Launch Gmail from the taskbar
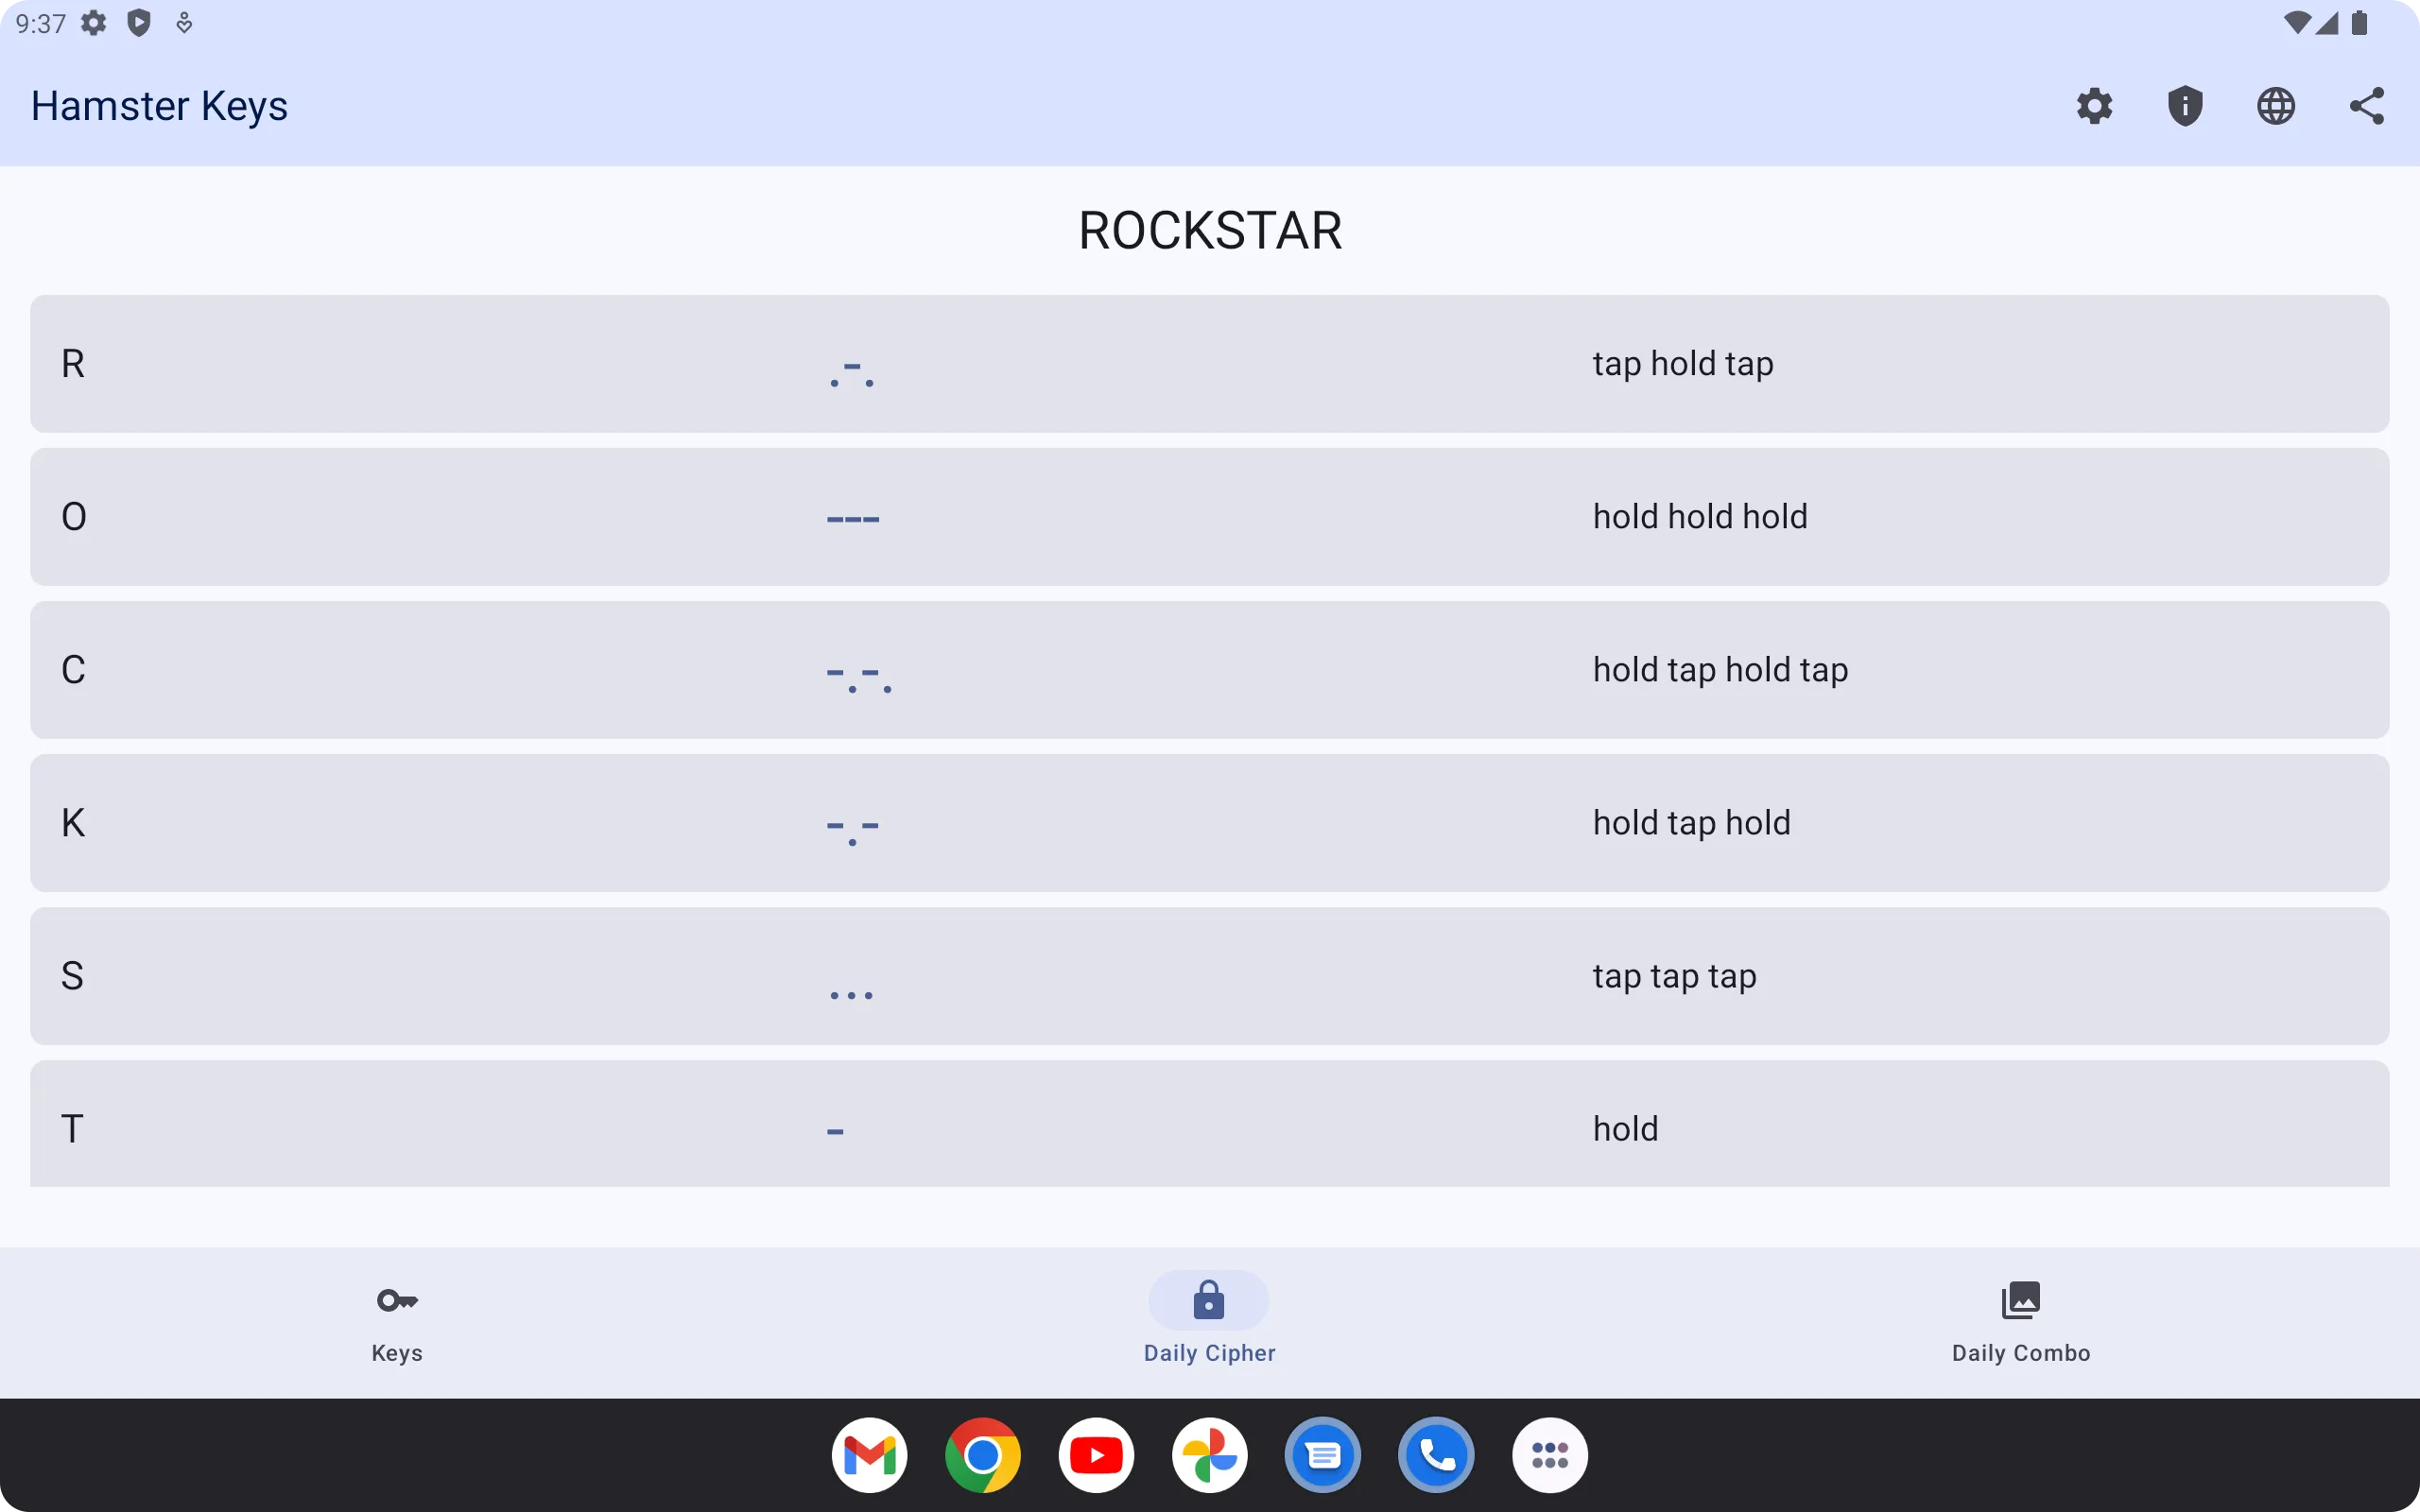The image size is (2420, 1512). [869, 1455]
